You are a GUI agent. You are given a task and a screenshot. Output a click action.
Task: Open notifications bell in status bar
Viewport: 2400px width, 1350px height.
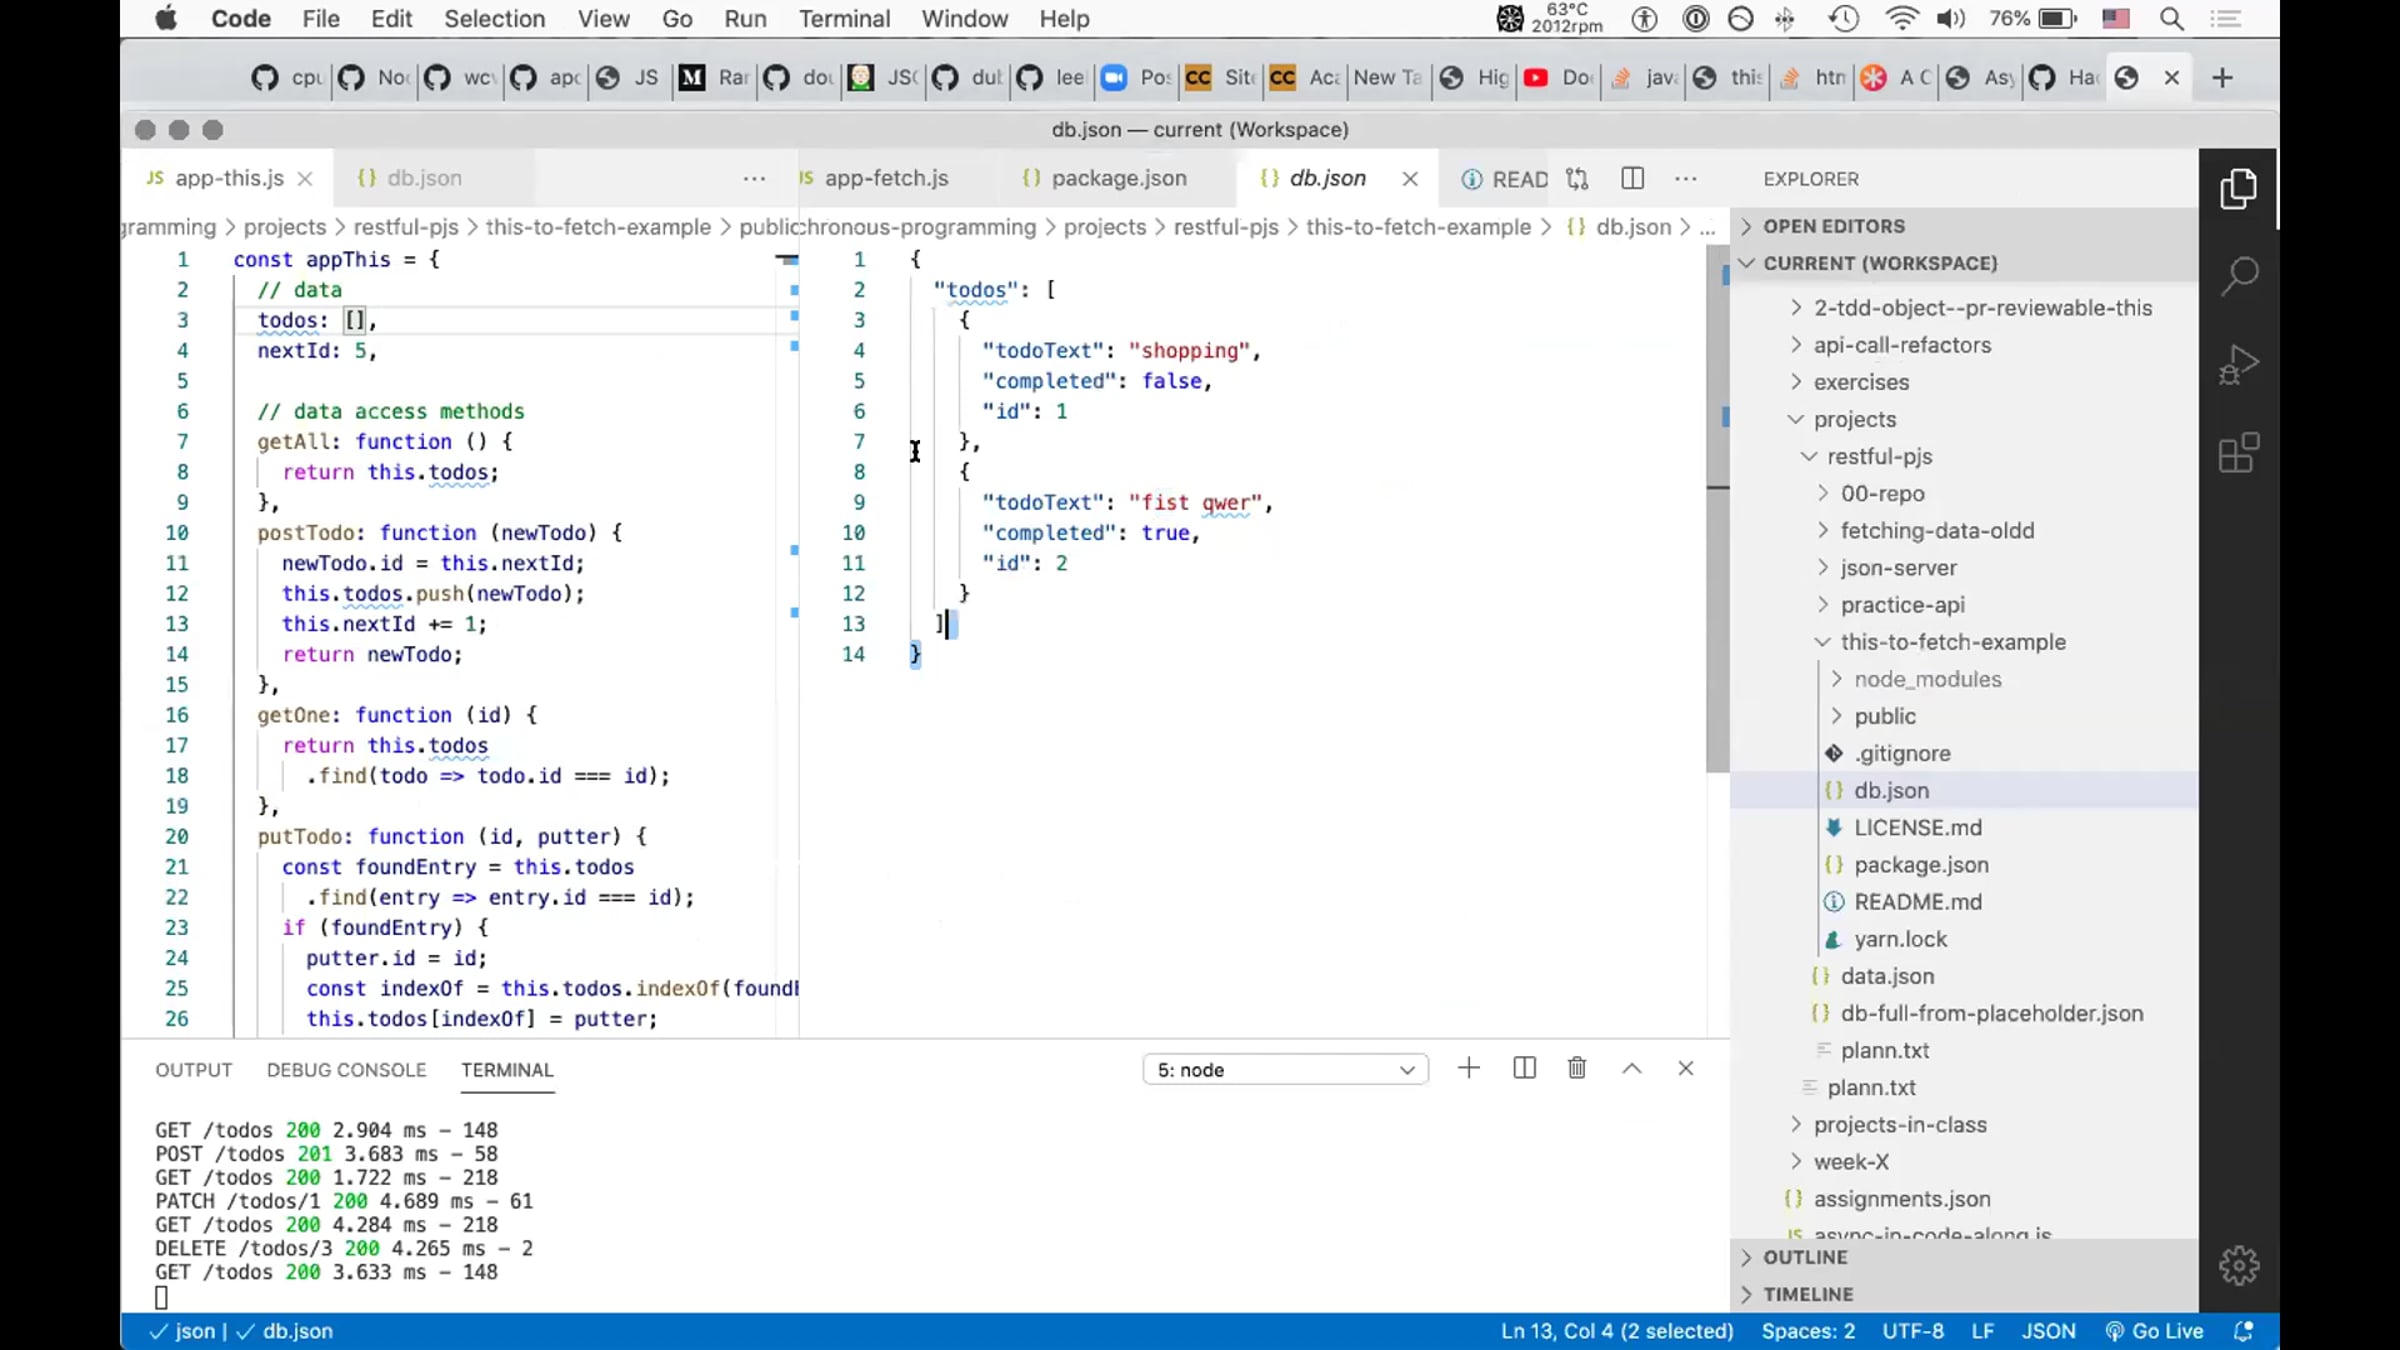click(2243, 1331)
